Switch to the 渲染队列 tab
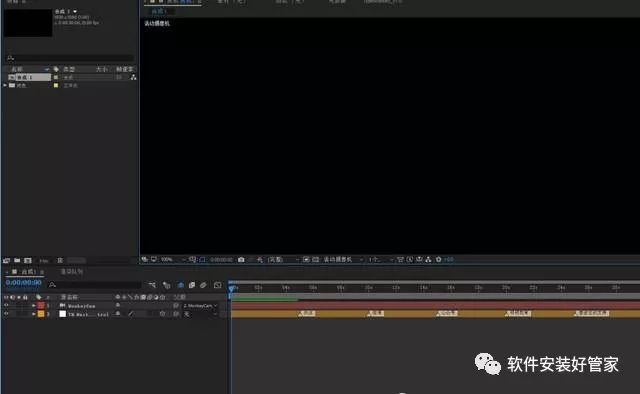 click(71, 272)
